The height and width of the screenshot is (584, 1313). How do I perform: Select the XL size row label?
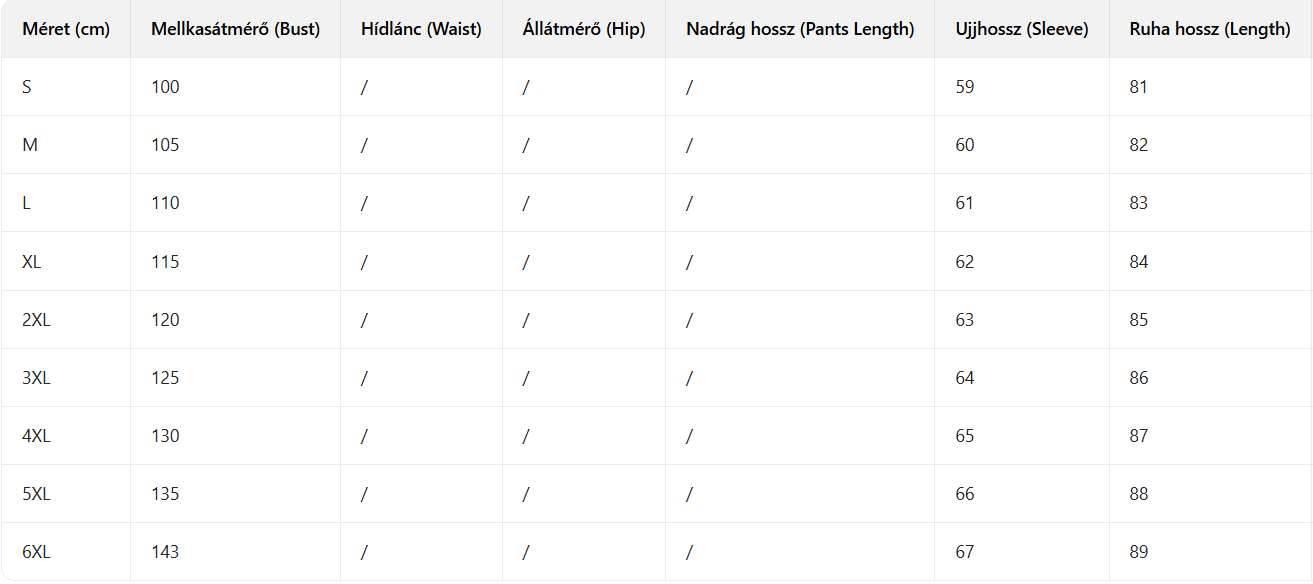[31, 262]
